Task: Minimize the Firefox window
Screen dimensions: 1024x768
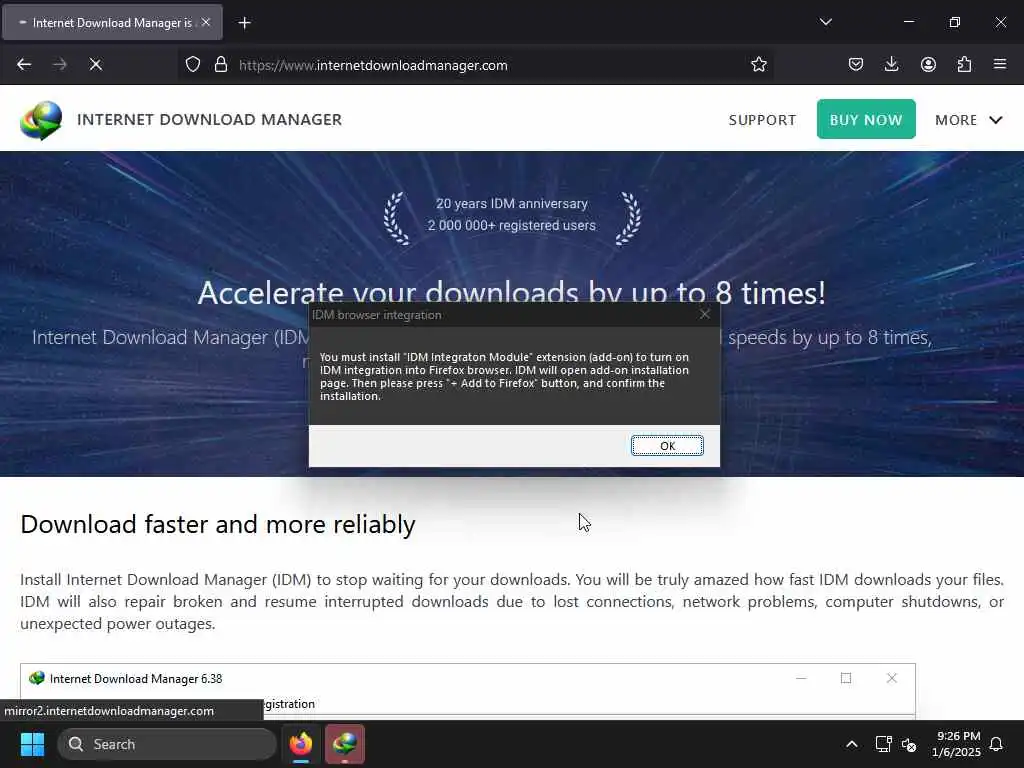Action: pos(908,22)
